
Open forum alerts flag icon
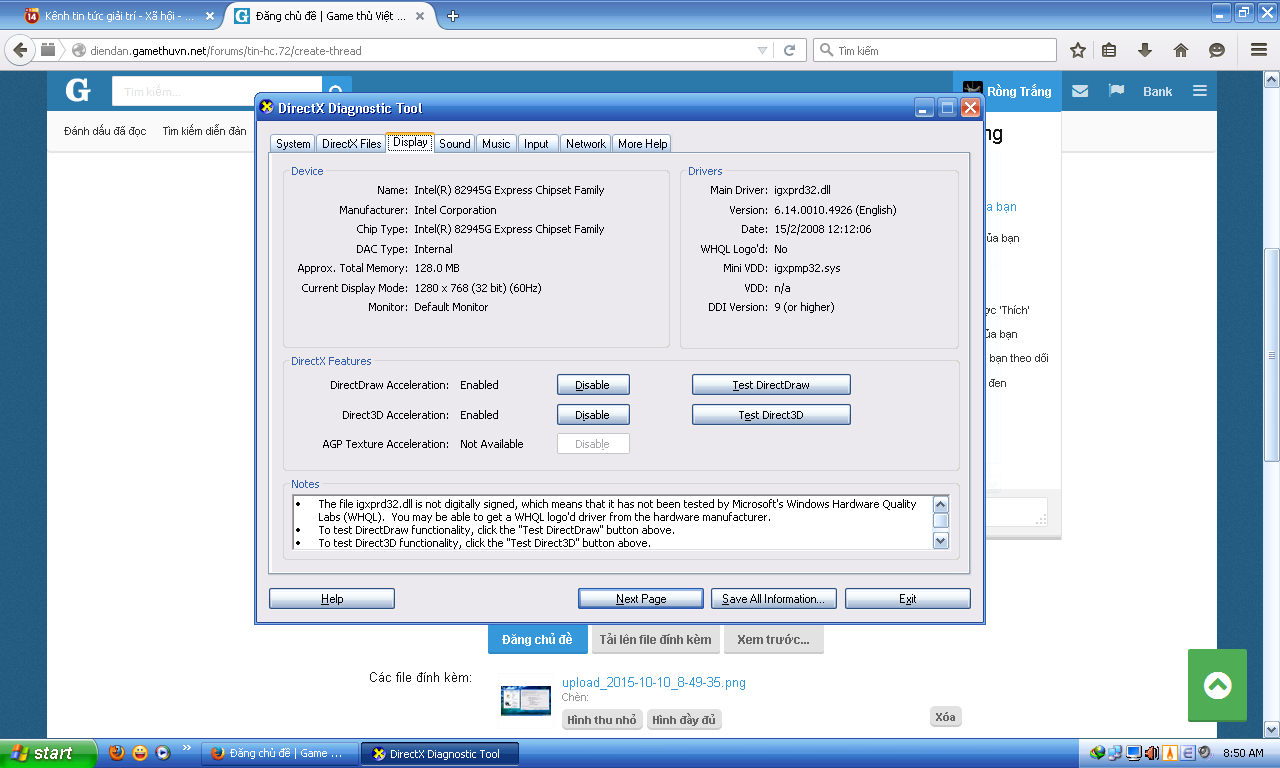pyautogui.click(x=1116, y=91)
